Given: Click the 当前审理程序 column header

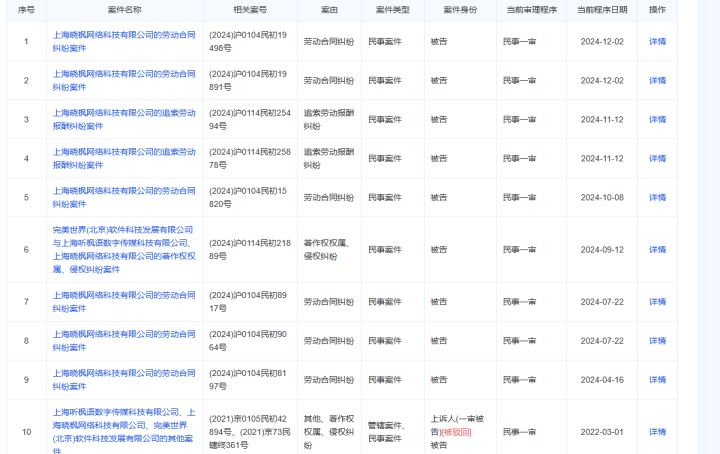Looking at the screenshot, I should coord(531,10).
